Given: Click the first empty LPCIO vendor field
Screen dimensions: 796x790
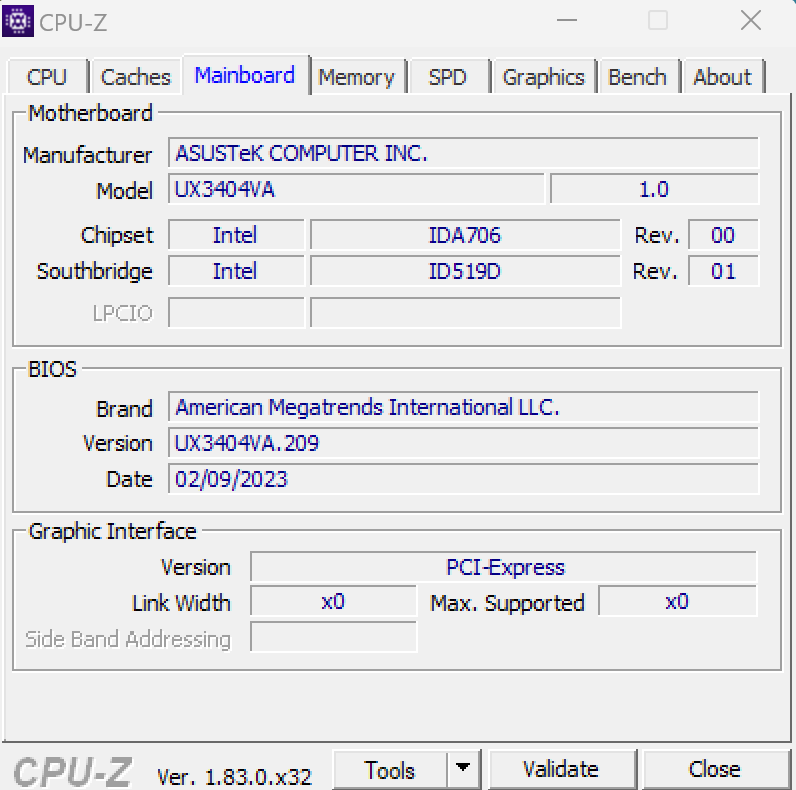Looking at the screenshot, I should click(236, 313).
